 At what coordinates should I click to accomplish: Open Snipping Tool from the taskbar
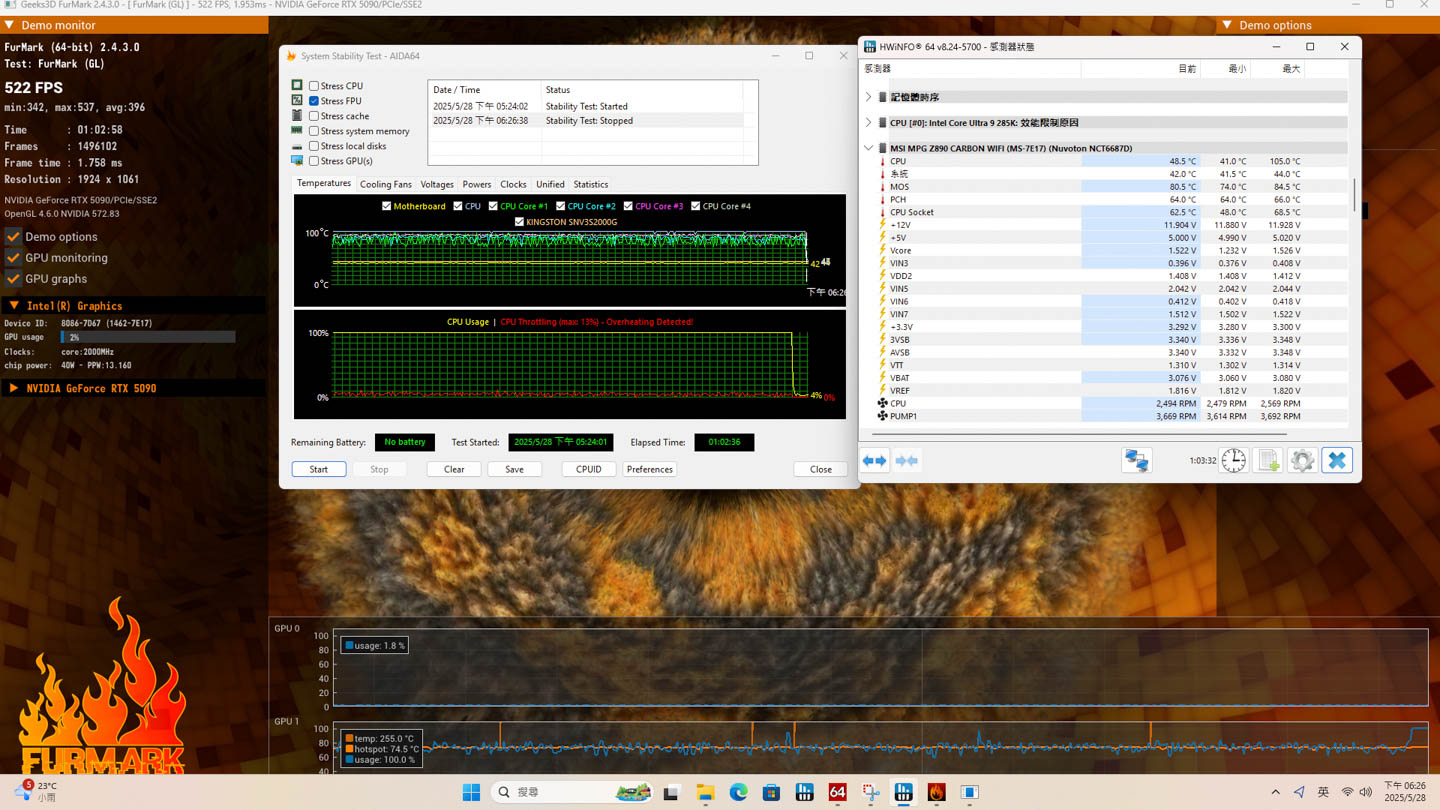(871, 792)
